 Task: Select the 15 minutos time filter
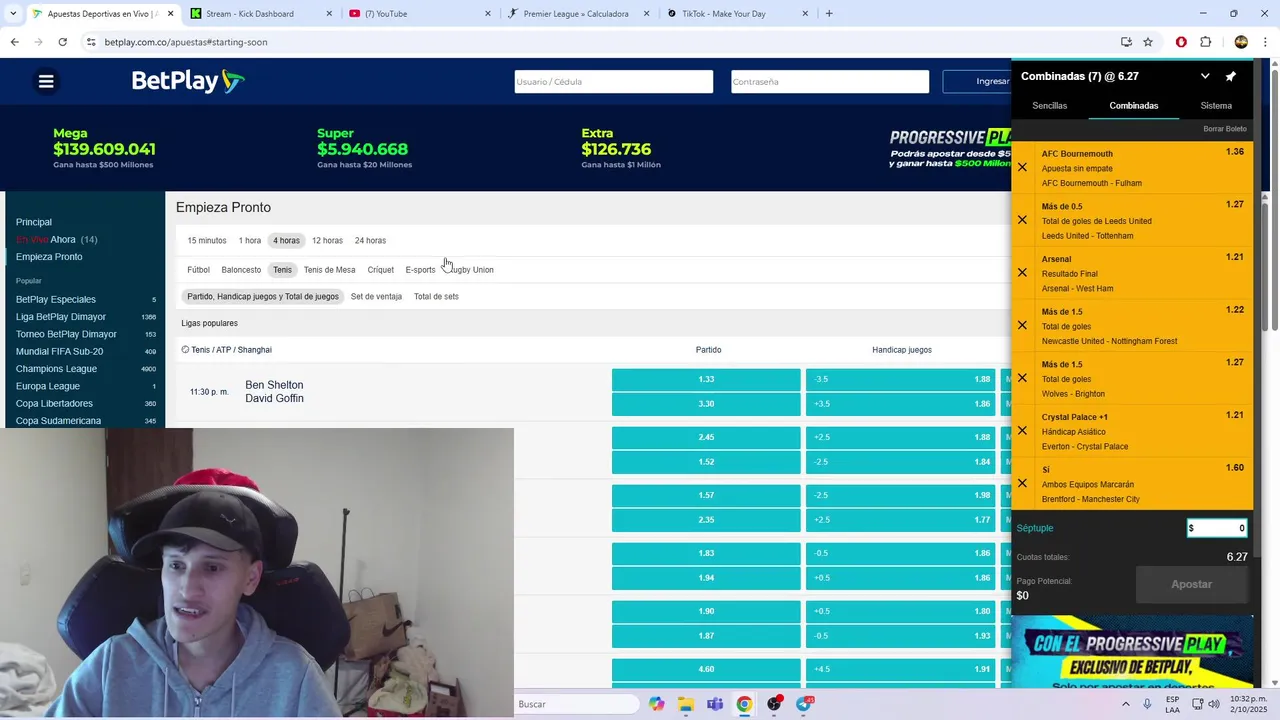[x=207, y=241]
